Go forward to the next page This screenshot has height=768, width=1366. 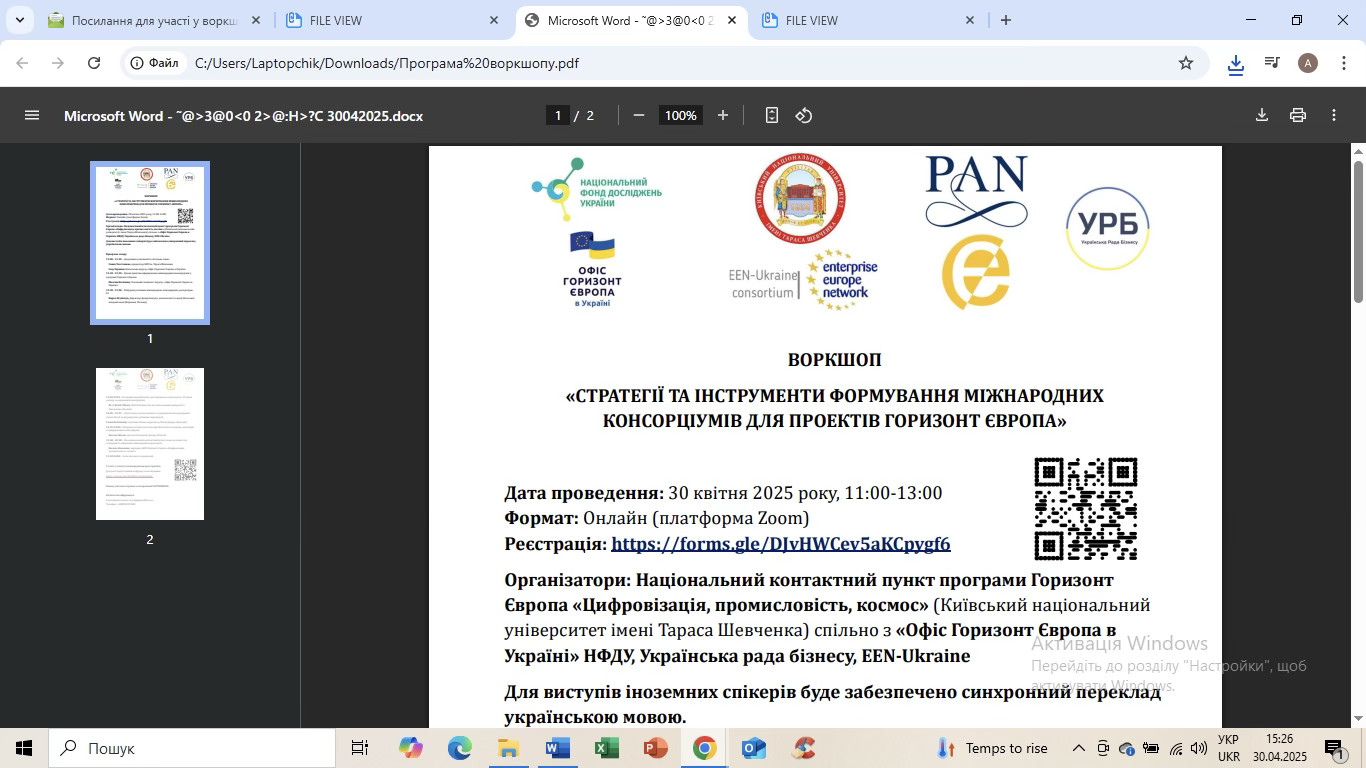click(58, 63)
